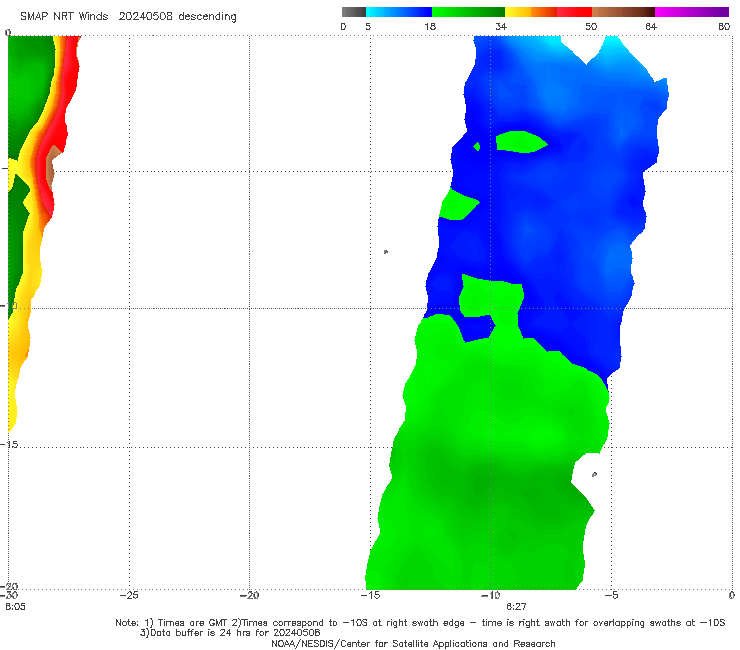The image size is (740, 650).
Task: Click the lens-shaped green patch inside the blue swath
Action: tap(521, 142)
